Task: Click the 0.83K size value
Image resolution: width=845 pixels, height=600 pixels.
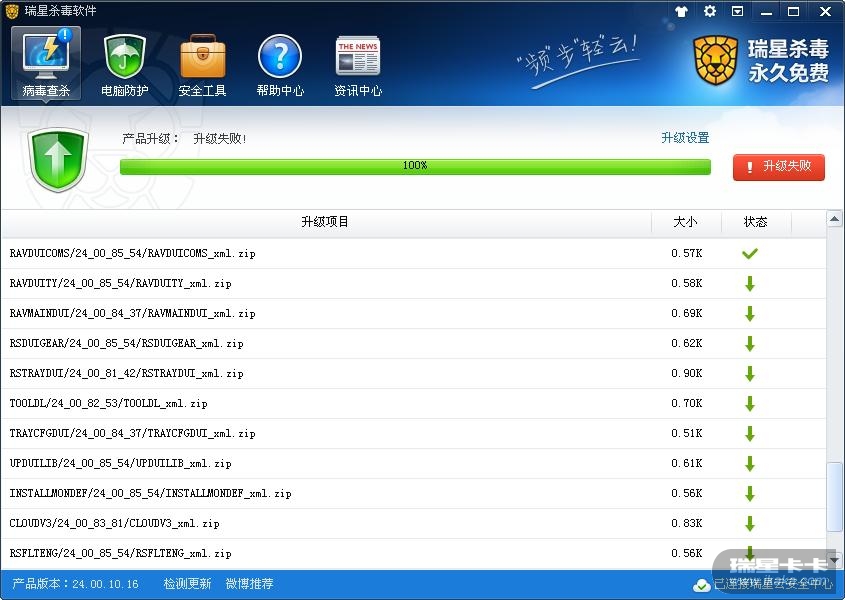Action: [687, 523]
